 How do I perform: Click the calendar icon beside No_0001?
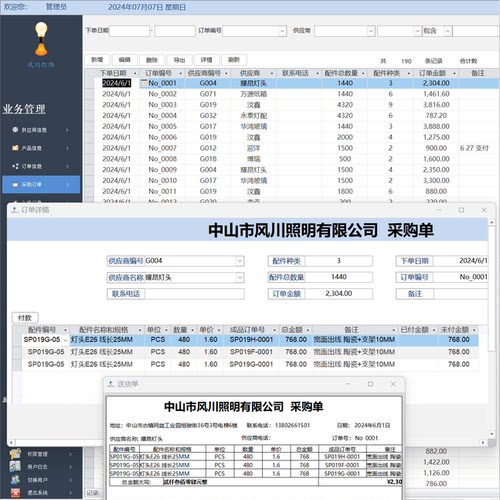pyautogui.click(x=144, y=83)
